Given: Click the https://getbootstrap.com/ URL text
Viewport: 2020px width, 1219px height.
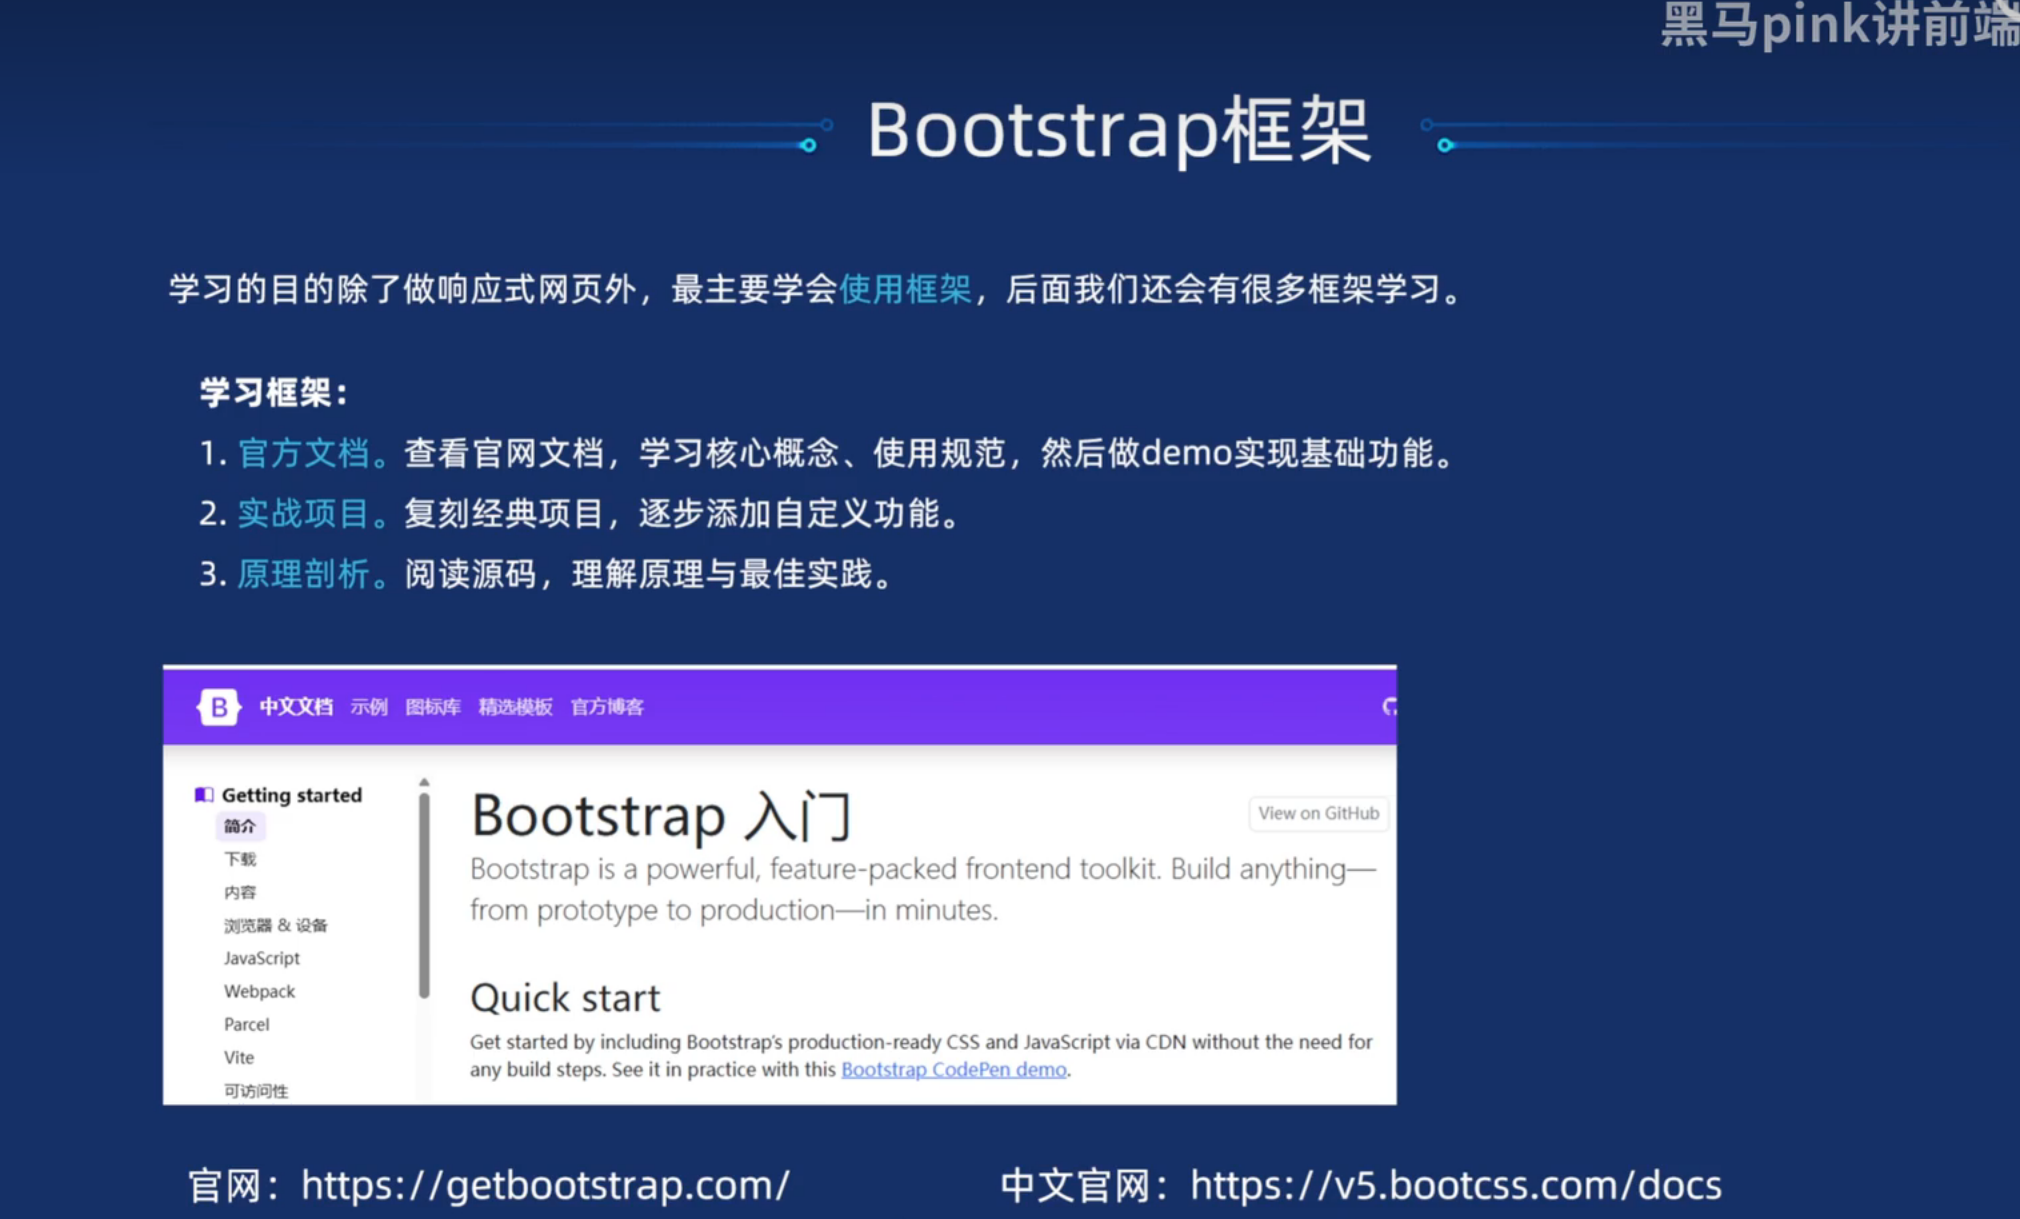Looking at the screenshot, I should [x=545, y=1186].
